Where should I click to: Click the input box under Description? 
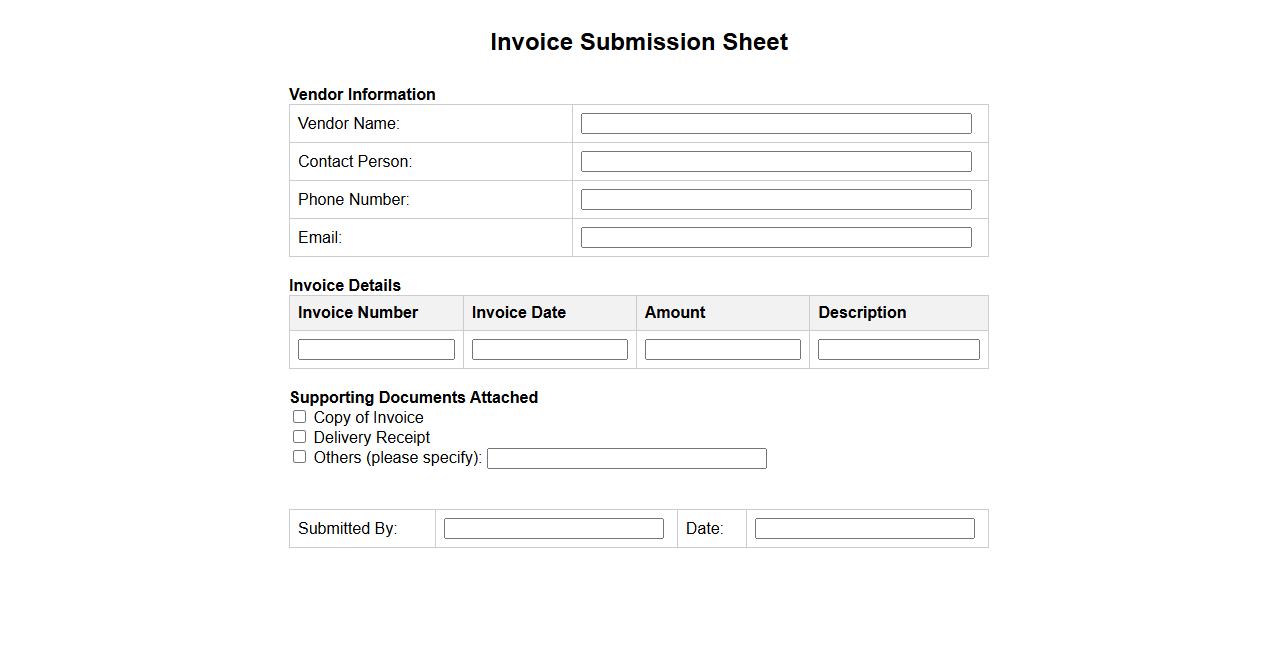(898, 349)
